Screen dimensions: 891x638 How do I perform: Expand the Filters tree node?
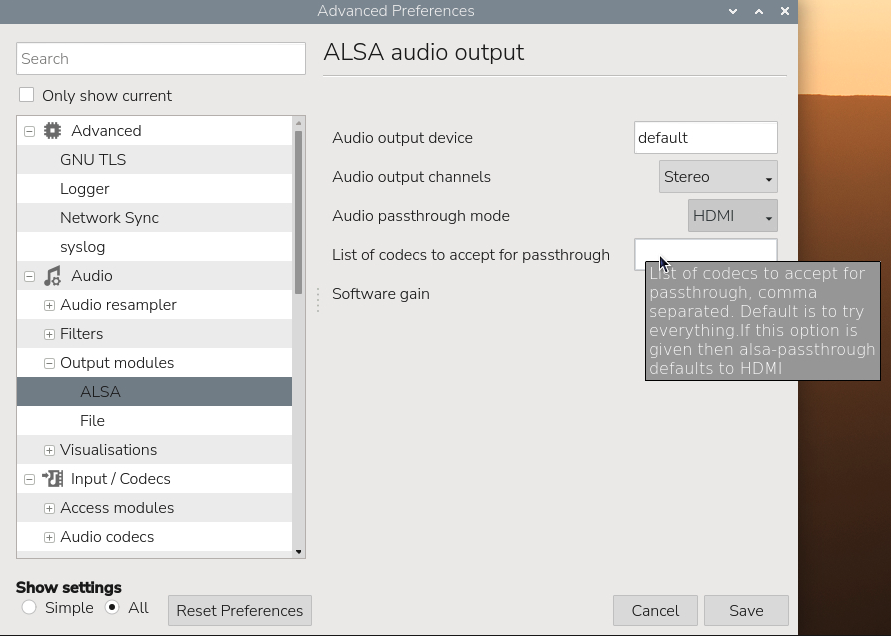pyautogui.click(x=49, y=334)
